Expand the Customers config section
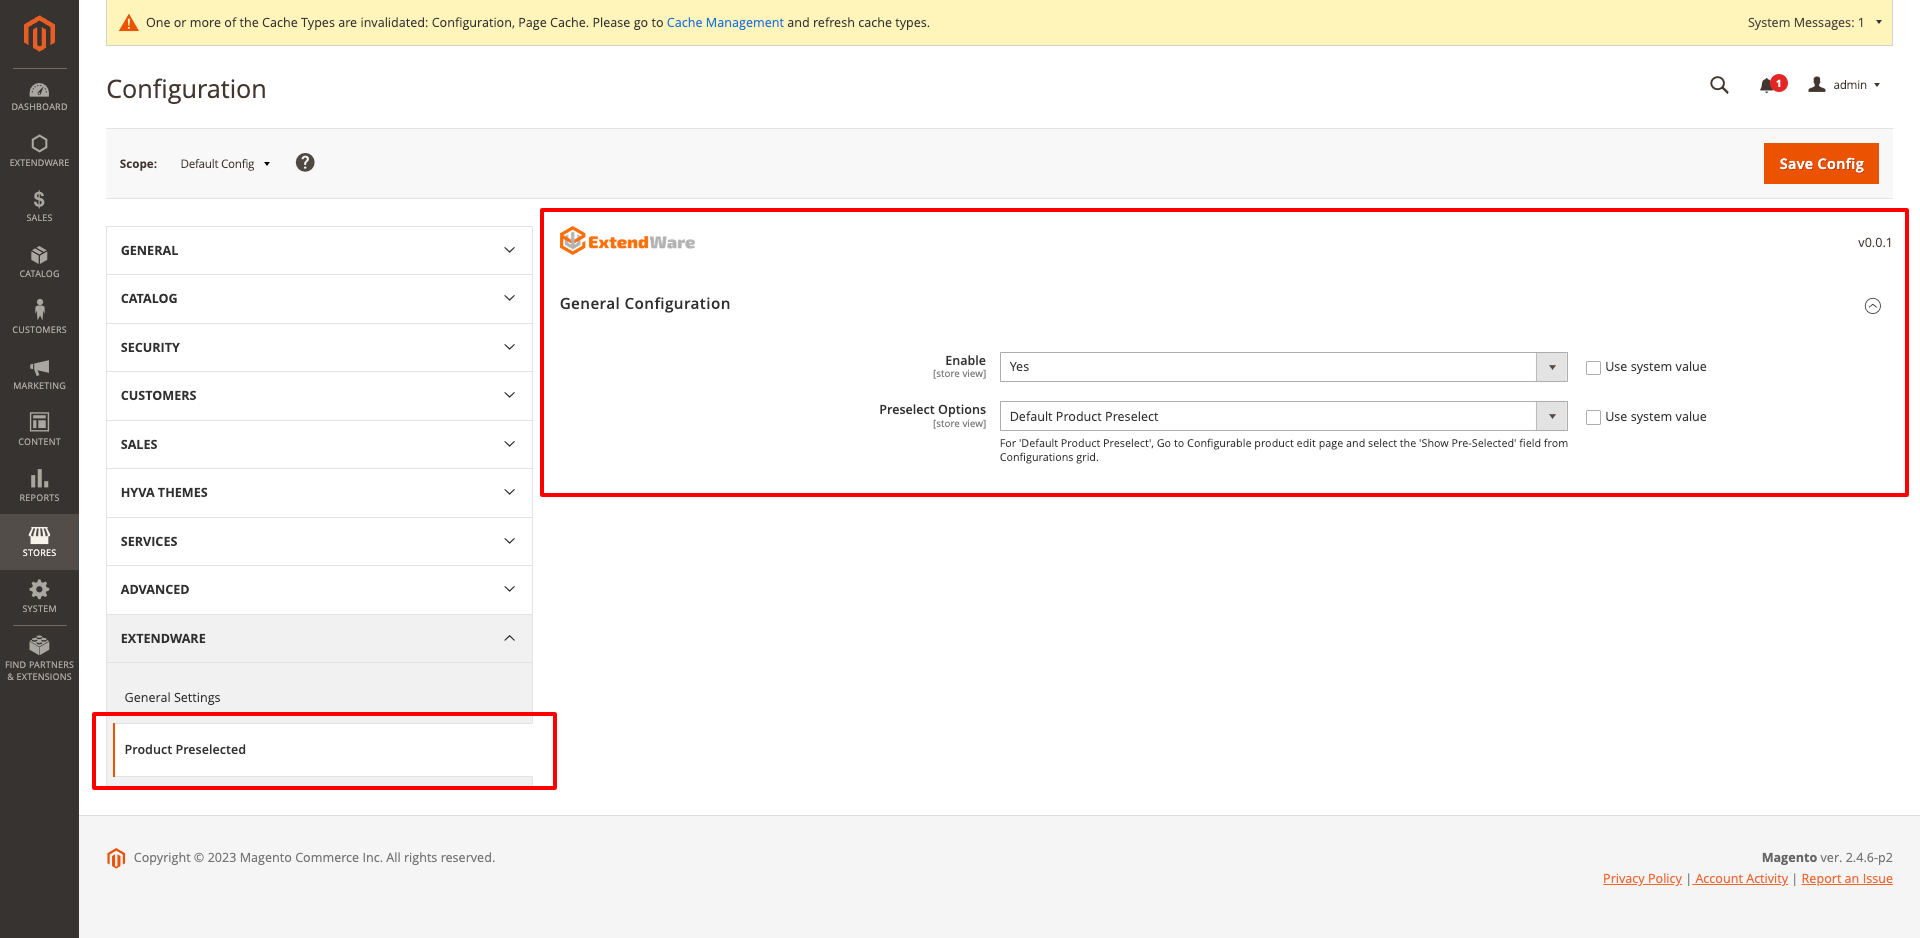1920x938 pixels. (319, 396)
